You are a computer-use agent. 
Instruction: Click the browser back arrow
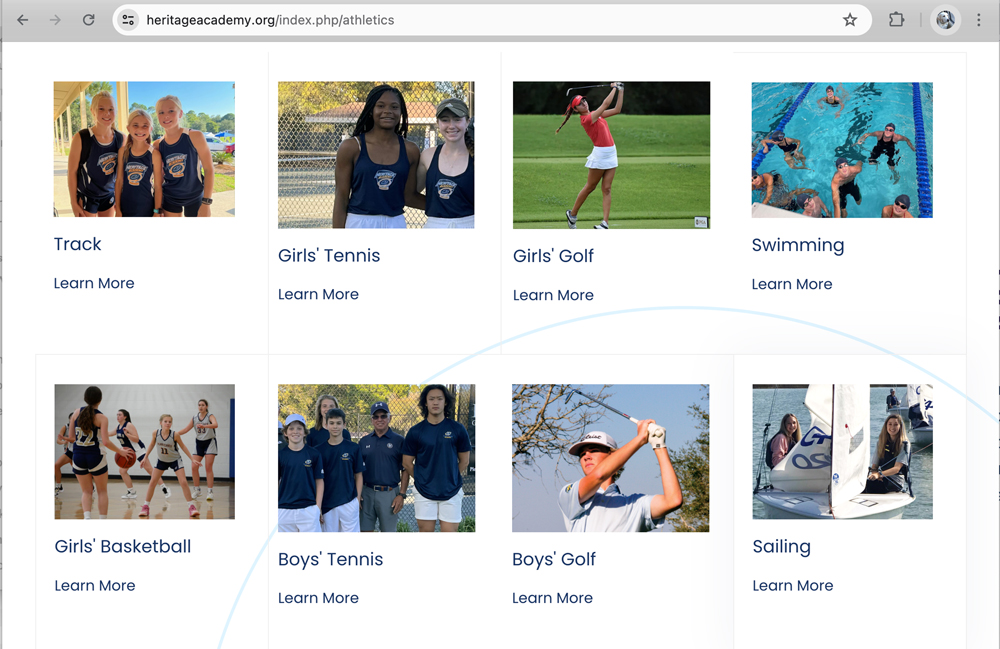click(22, 20)
